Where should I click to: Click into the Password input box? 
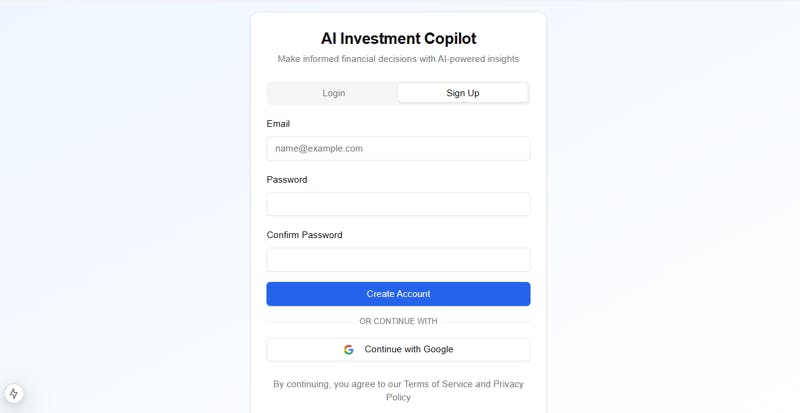click(398, 204)
